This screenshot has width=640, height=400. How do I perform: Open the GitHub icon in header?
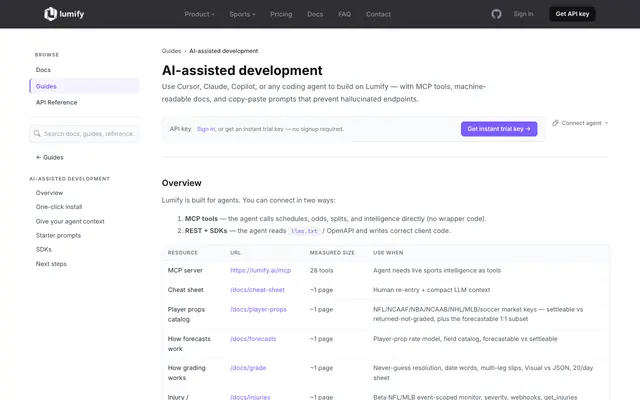(x=496, y=14)
